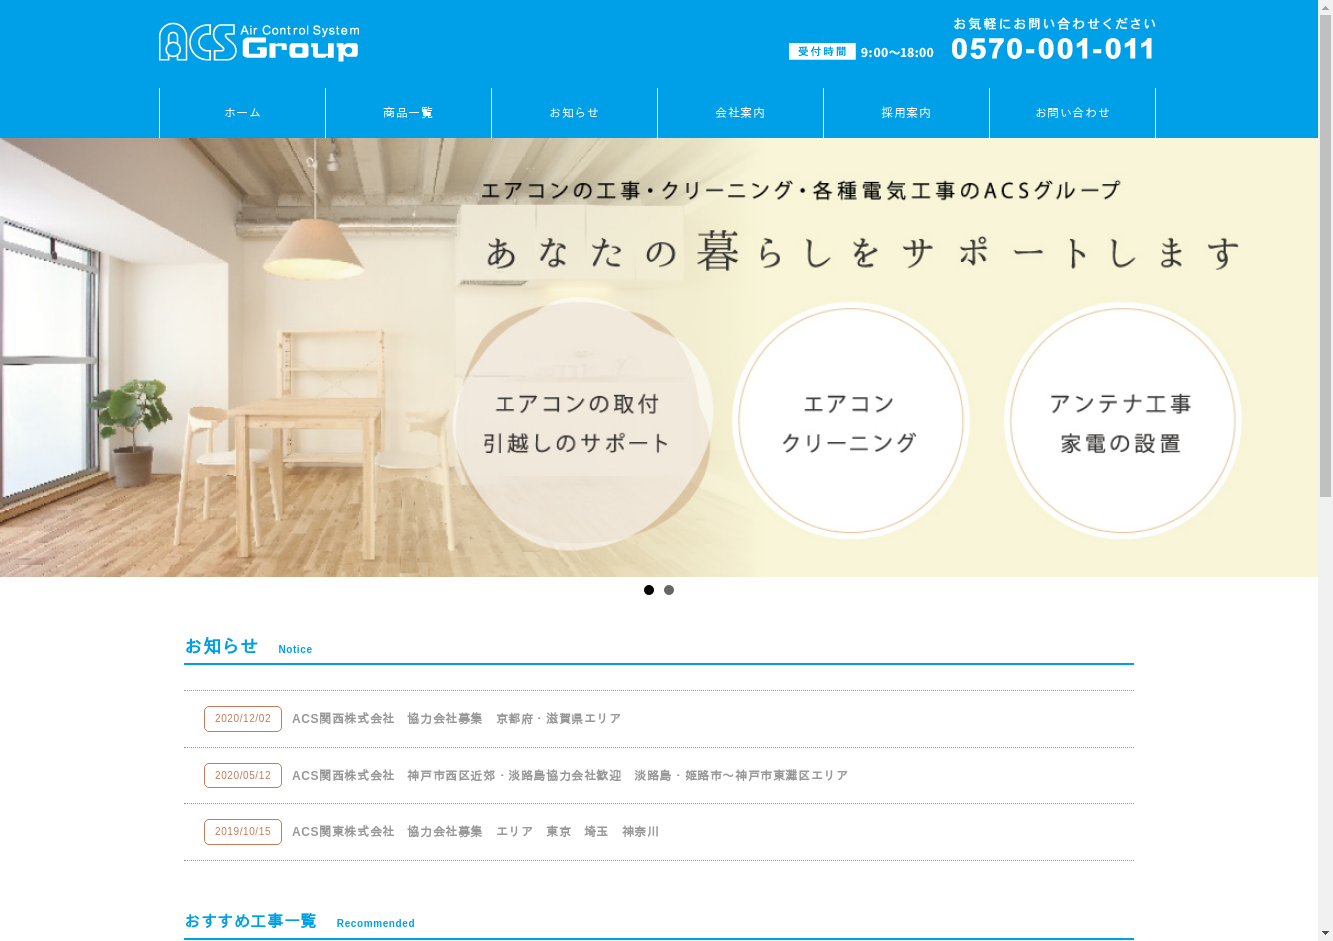Open the 商品一覧 menu item
1333x941 pixels.
[x=408, y=113]
